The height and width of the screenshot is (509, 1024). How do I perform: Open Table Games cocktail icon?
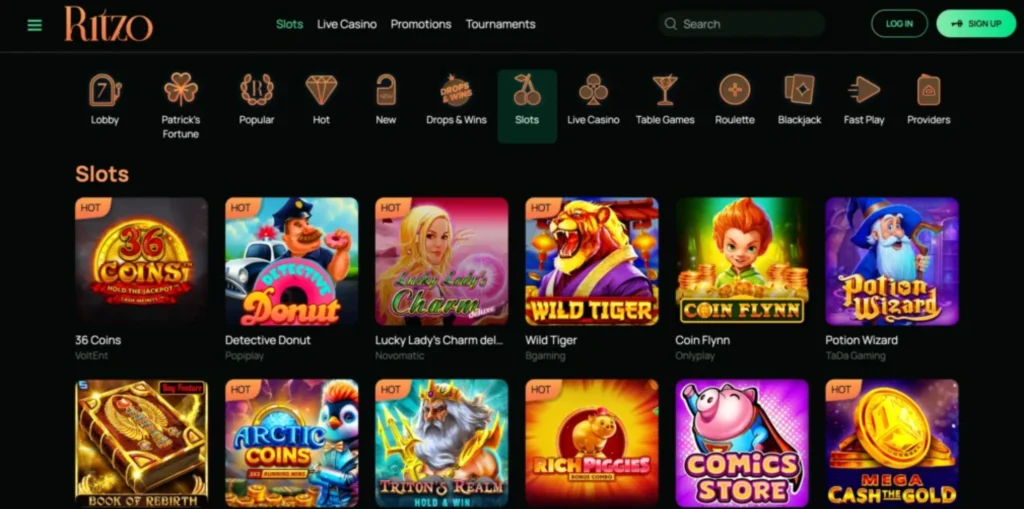[665, 90]
